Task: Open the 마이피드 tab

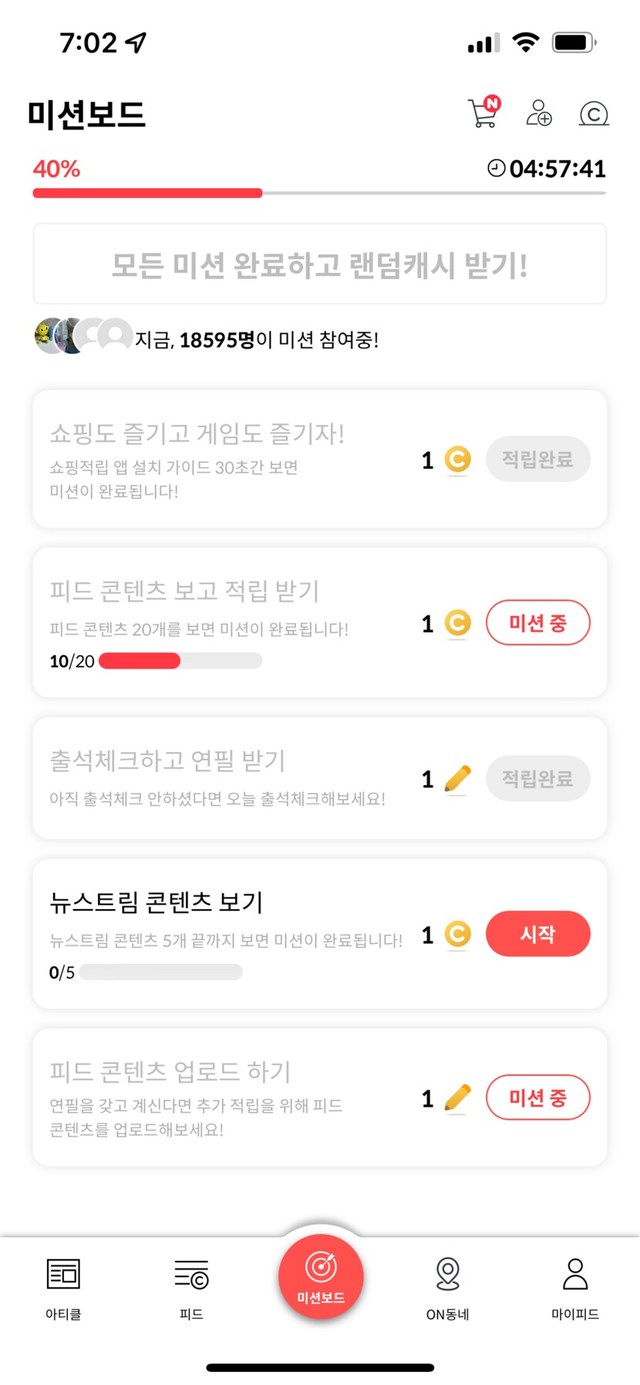Action: [x=575, y=1289]
